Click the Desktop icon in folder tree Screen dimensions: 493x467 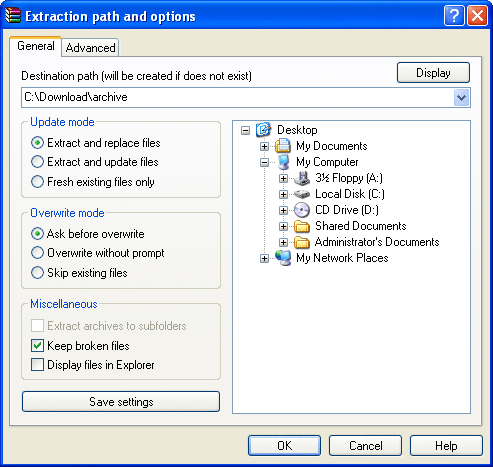(x=264, y=130)
